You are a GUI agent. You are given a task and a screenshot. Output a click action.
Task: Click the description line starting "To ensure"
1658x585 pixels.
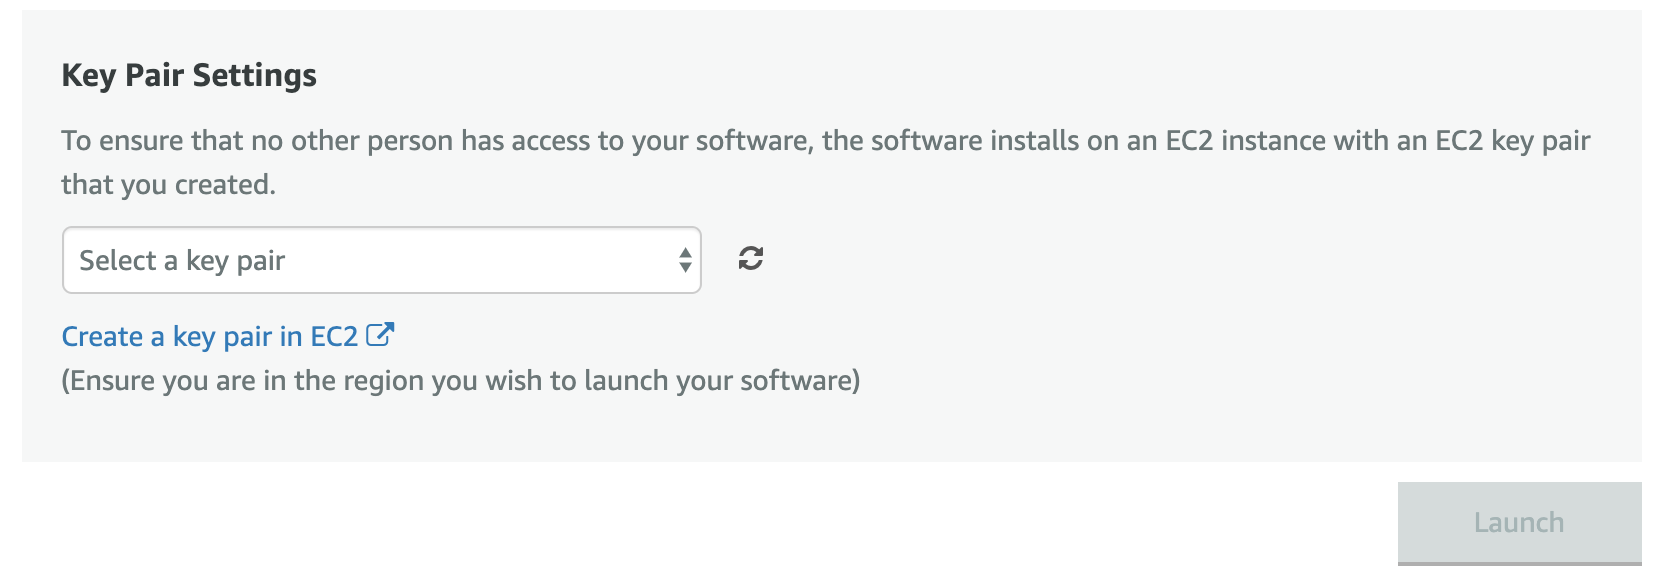pyautogui.click(x=825, y=141)
